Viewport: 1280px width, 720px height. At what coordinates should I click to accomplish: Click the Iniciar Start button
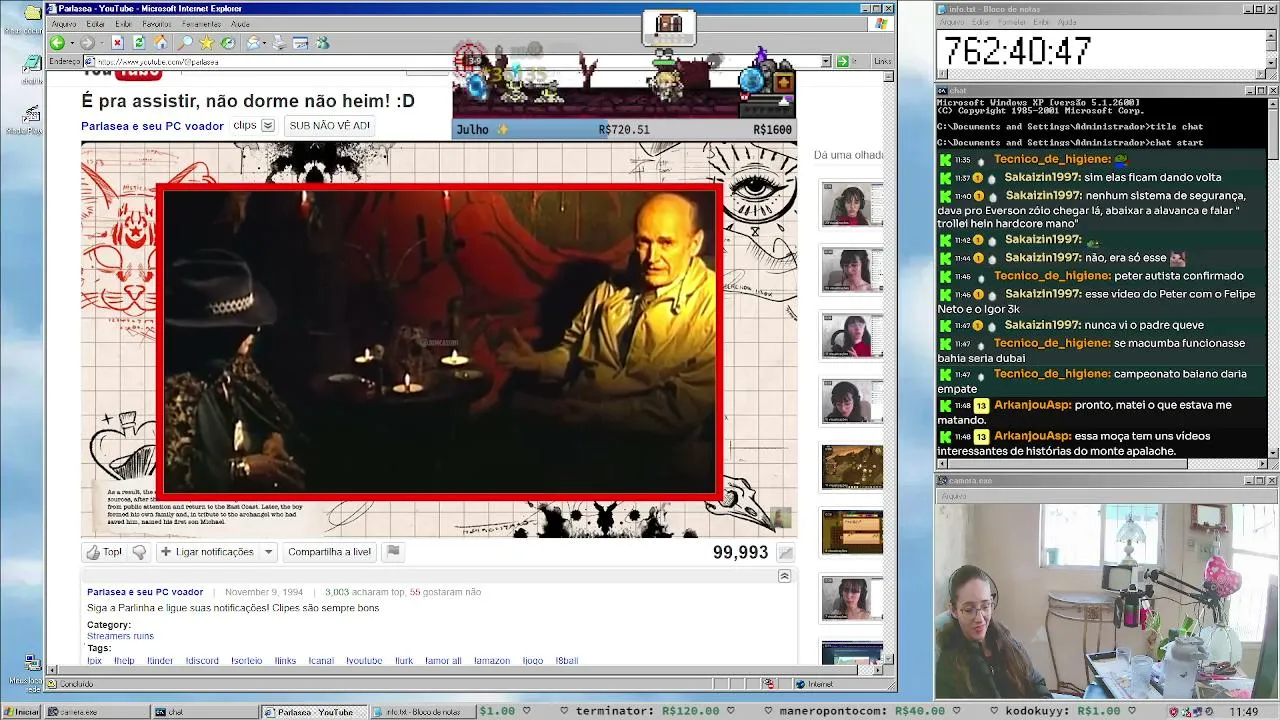pos(21,712)
